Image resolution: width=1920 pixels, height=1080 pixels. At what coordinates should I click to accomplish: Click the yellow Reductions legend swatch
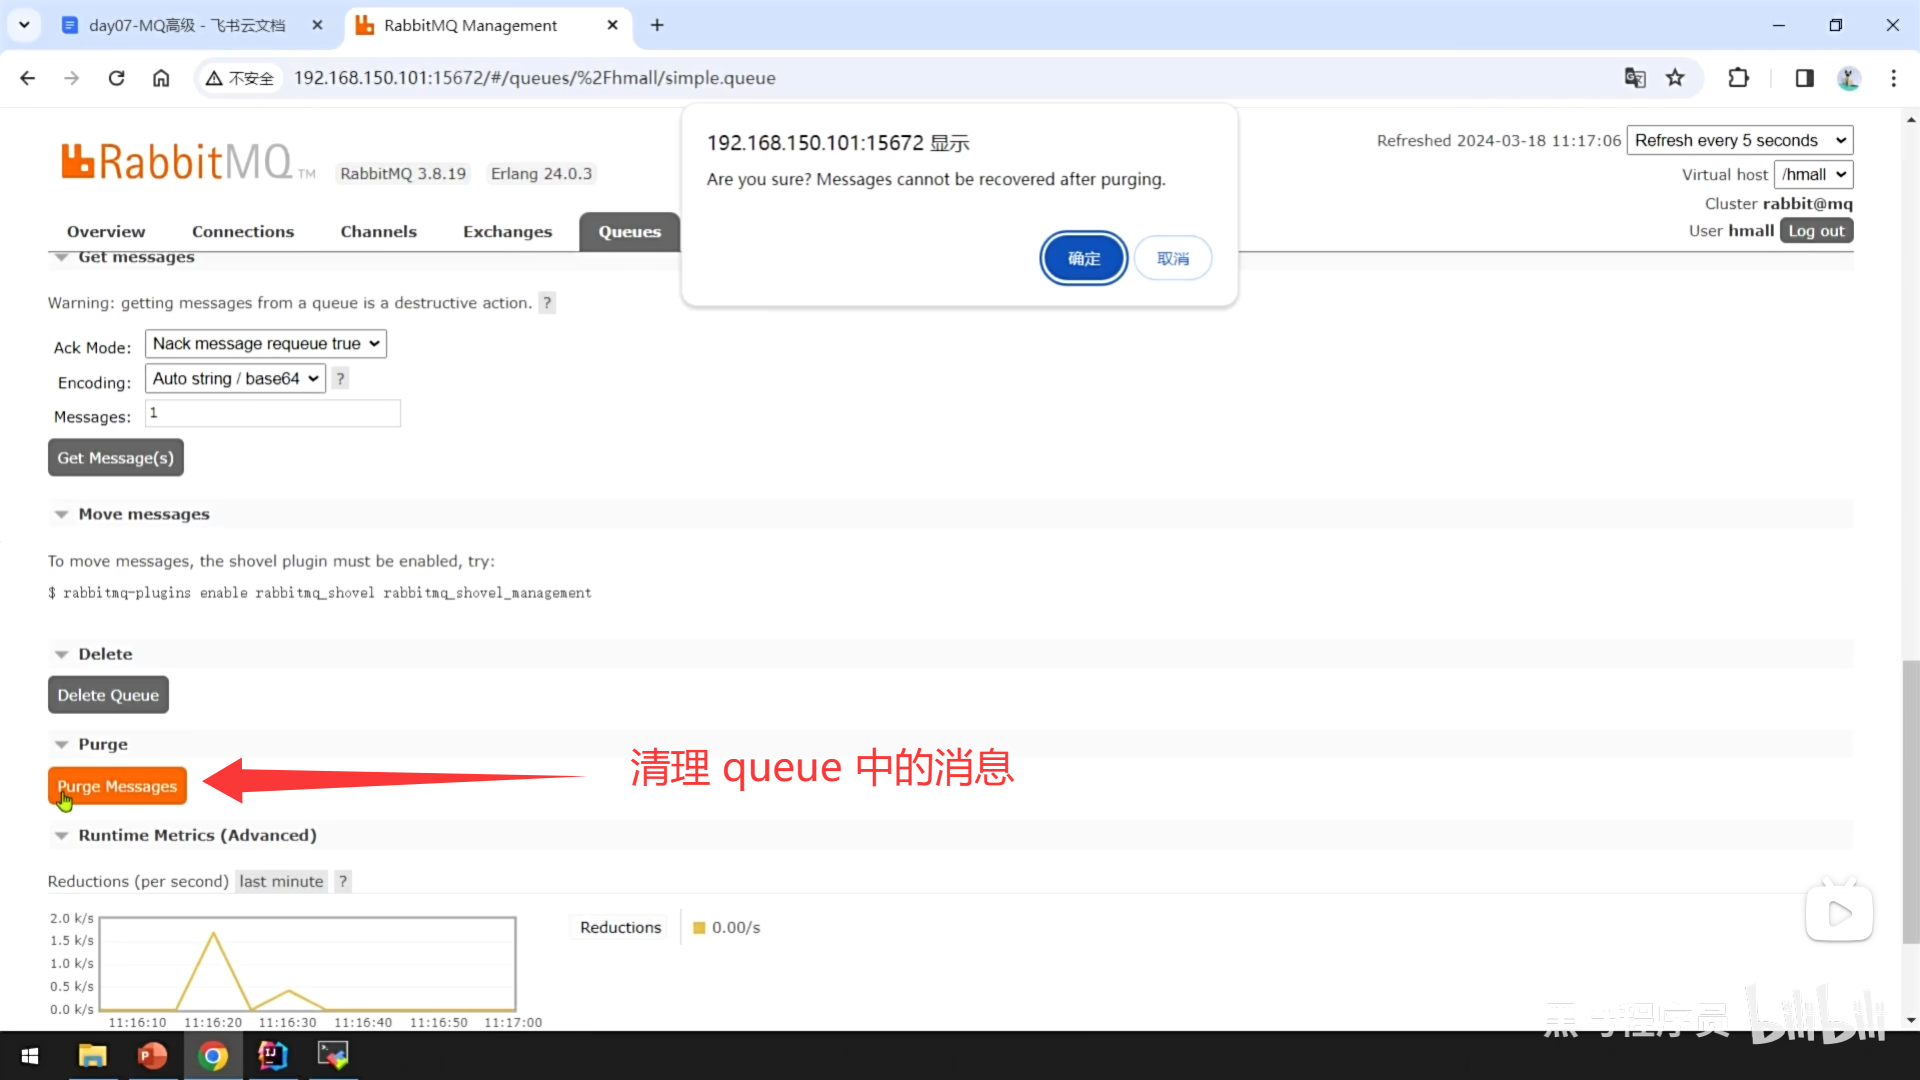point(699,928)
